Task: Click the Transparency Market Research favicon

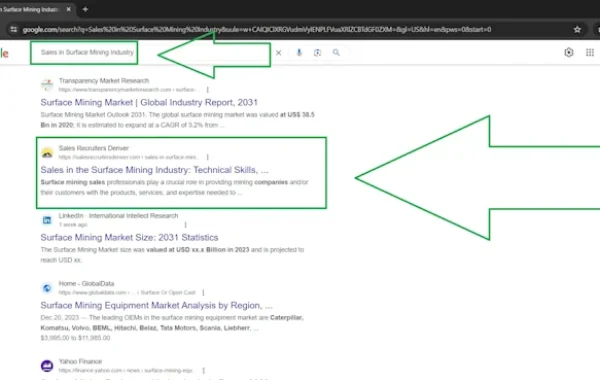Action: point(47,85)
